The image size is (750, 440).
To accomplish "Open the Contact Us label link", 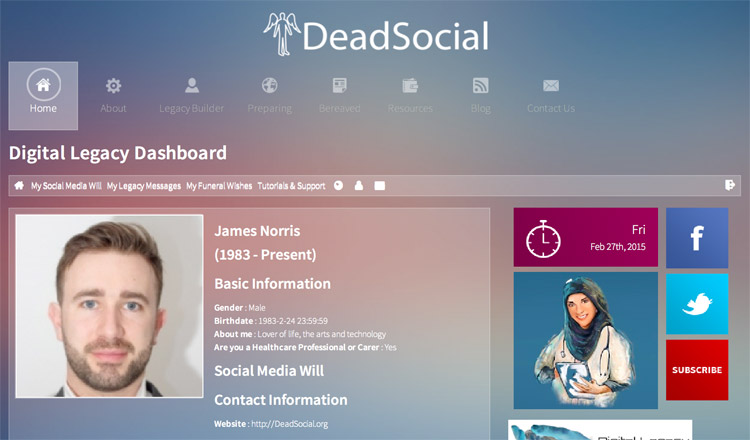I will coord(551,109).
